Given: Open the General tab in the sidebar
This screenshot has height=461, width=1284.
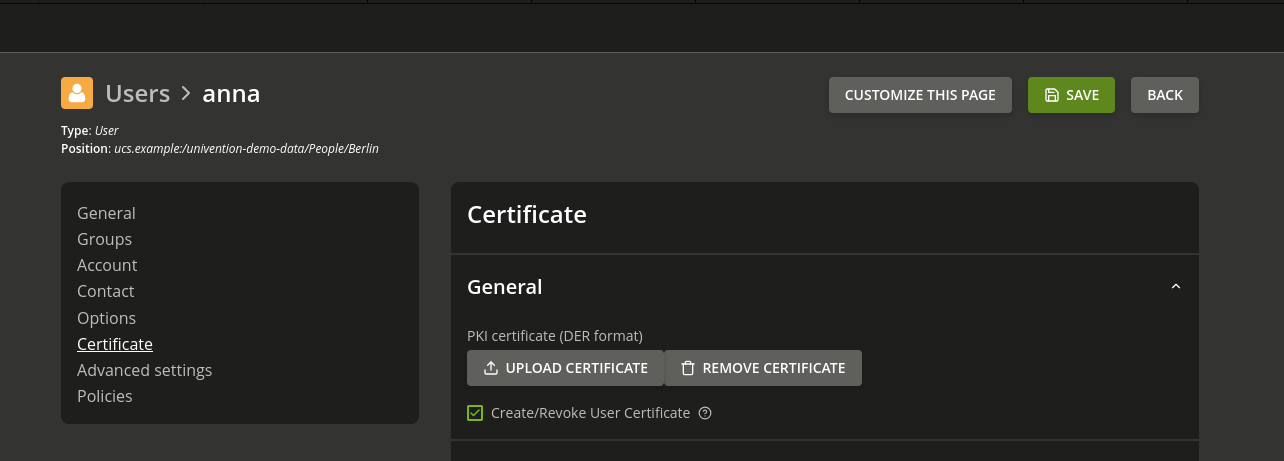Looking at the screenshot, I should [x=106, y=213].
